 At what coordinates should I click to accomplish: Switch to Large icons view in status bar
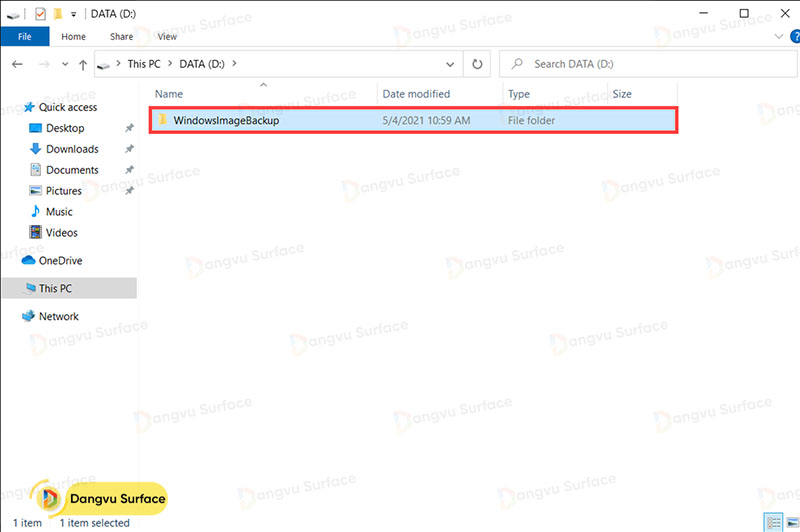pos(792,522)
